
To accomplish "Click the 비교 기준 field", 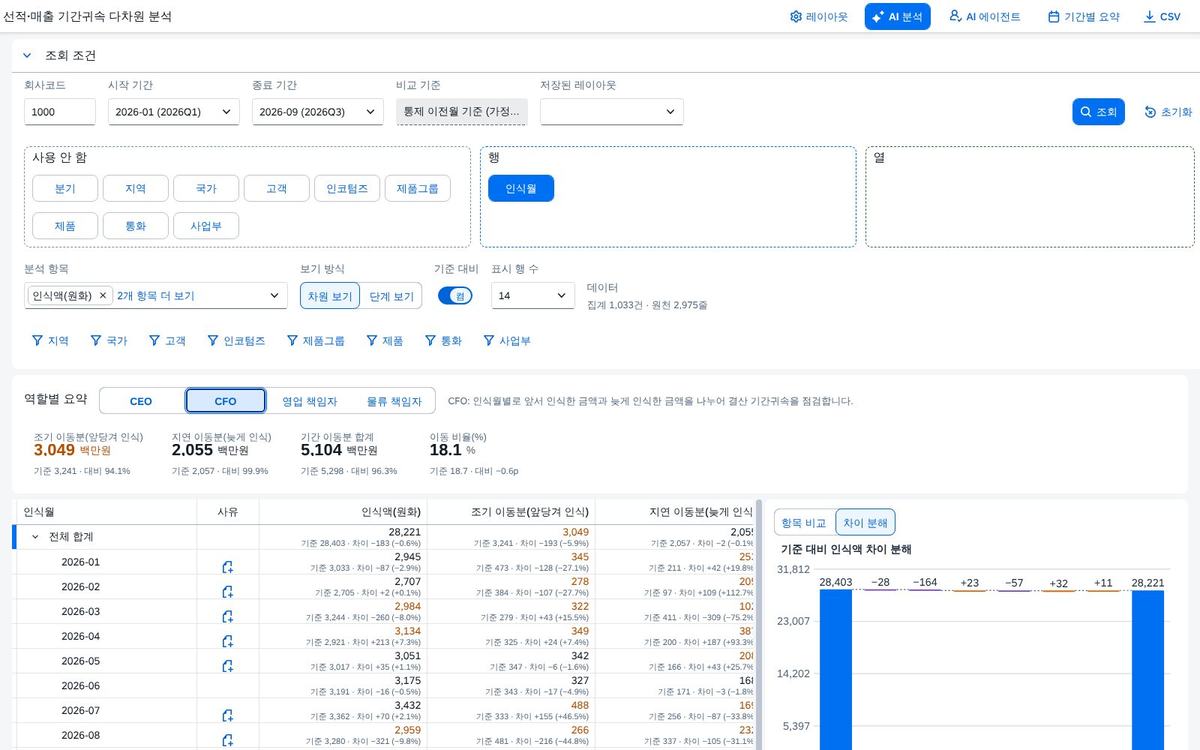I will point(461,112).
